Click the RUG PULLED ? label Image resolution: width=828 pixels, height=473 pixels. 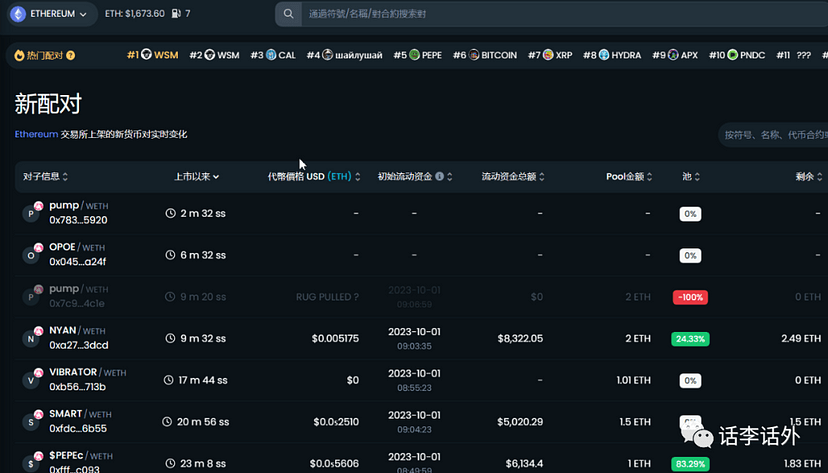point(327,297)
